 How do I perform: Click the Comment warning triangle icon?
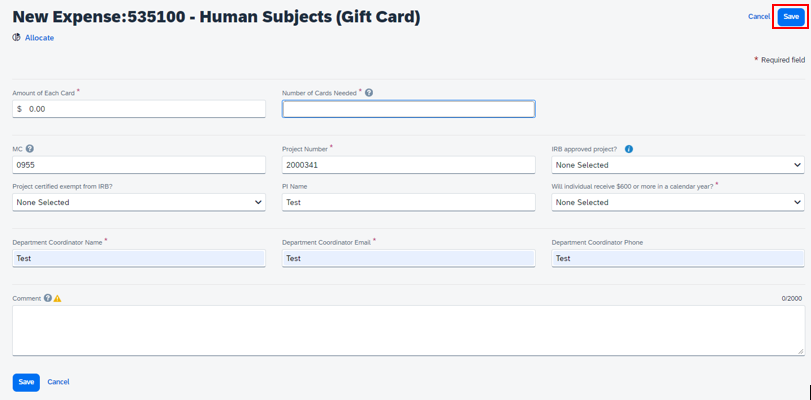click(58, 298)
